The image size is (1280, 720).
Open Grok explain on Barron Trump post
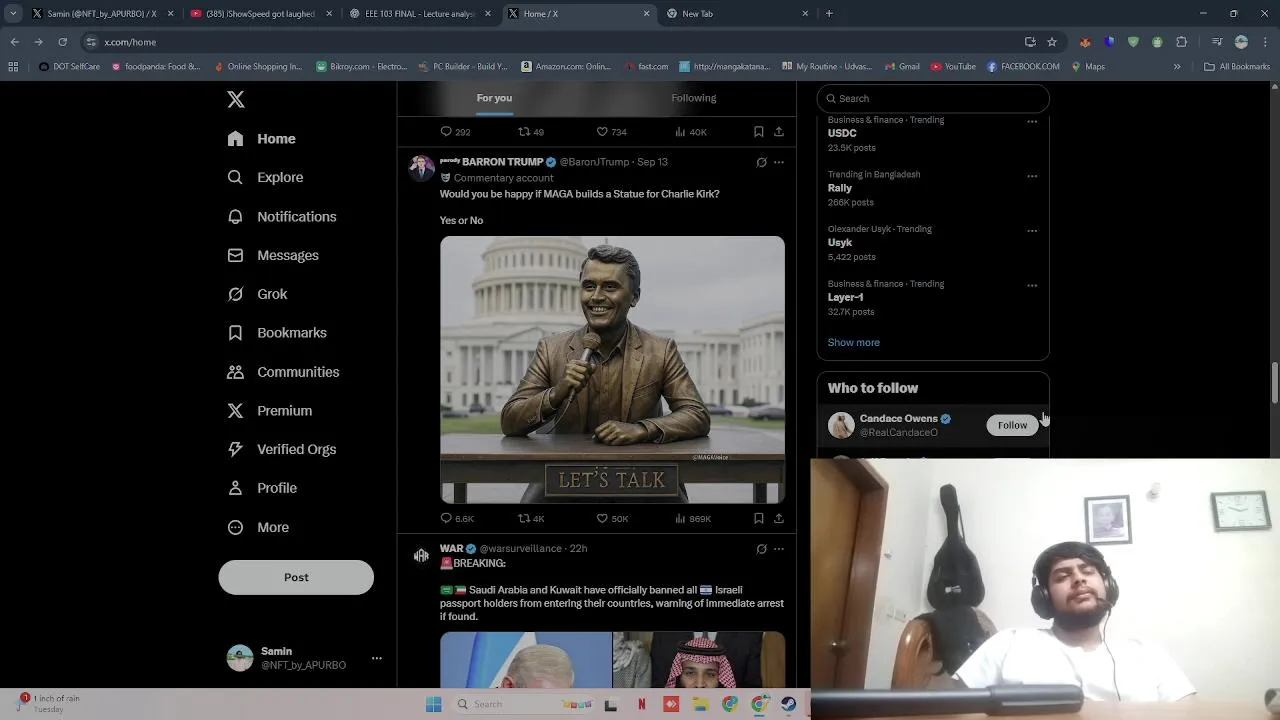click(762, 162)
